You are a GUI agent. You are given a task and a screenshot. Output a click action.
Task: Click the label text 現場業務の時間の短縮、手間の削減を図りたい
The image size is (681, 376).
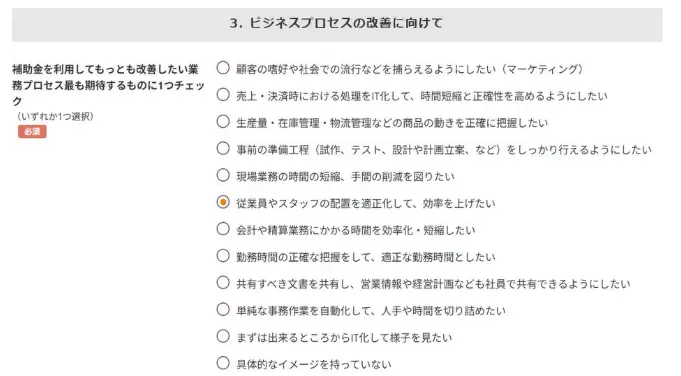(345, 177)
